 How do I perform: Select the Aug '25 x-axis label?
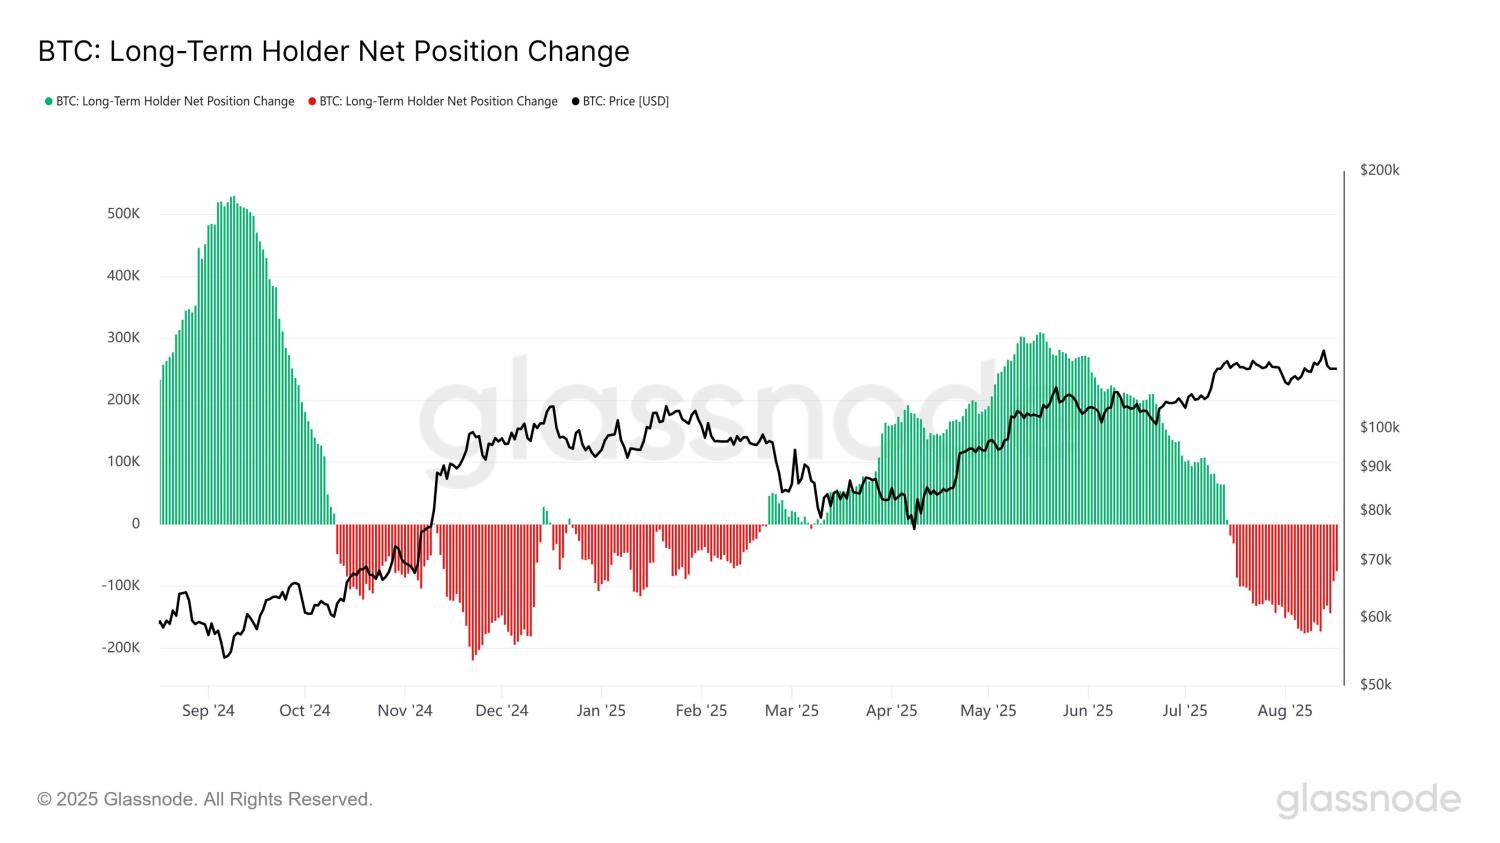coord(1285,711)
